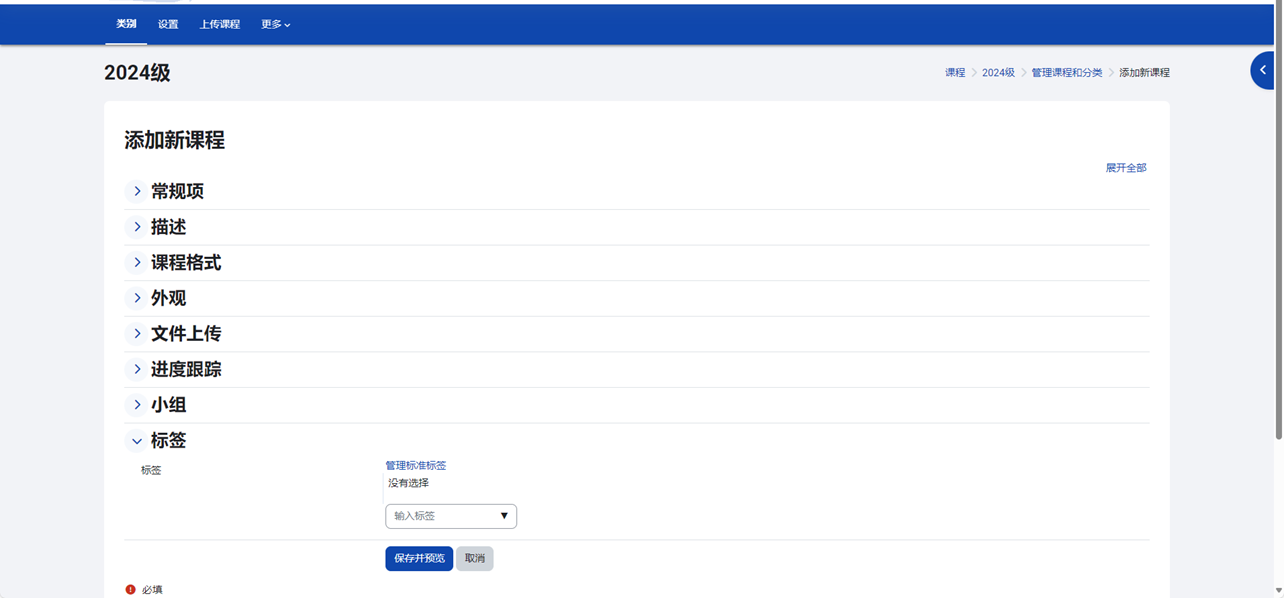Go to the 设置 tab
This screenshot has width=1284, height=598.
click(x=168, y=24)
